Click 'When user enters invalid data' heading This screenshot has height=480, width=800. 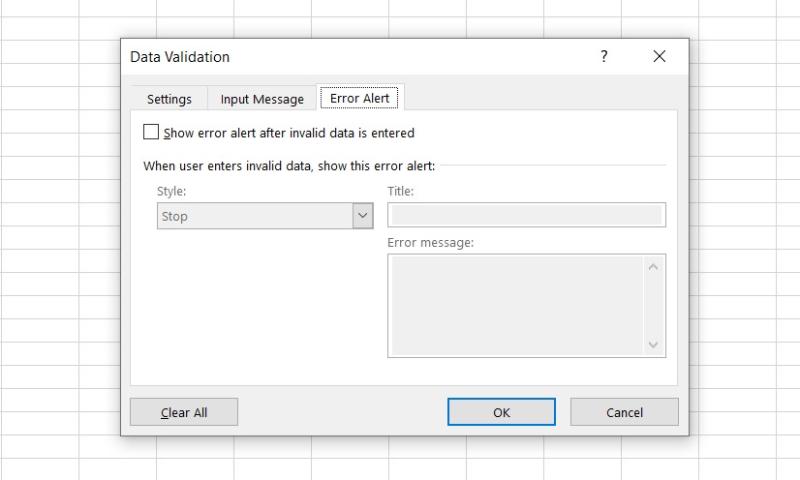coord(289,165)
